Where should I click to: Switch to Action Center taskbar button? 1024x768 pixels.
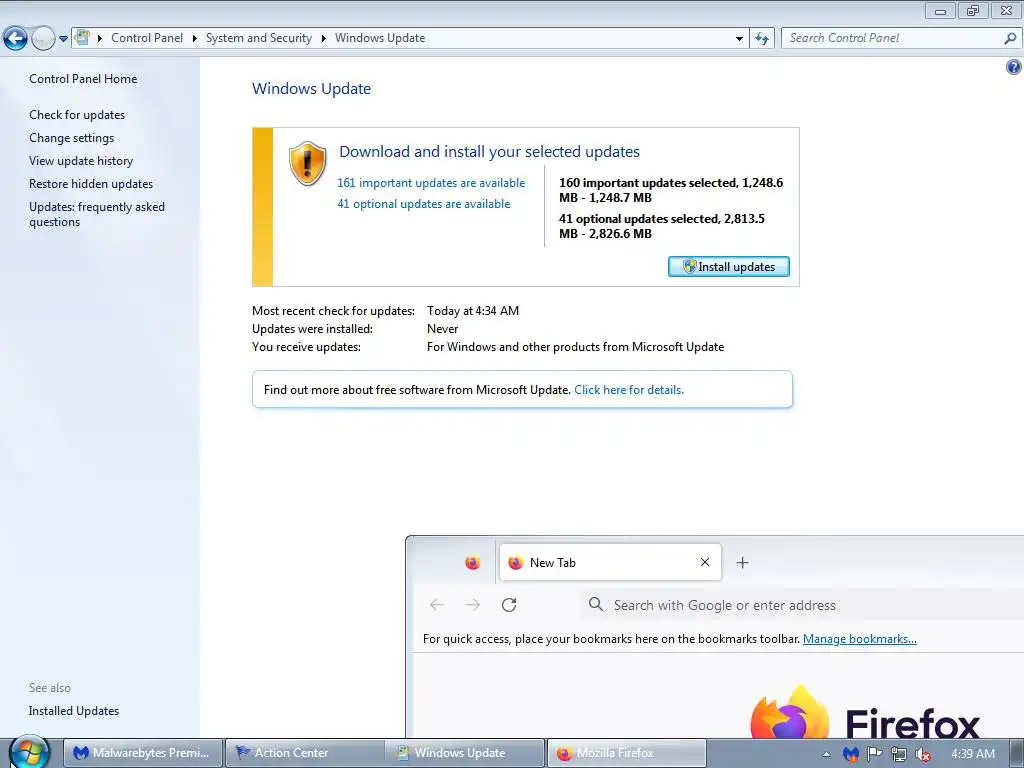coord(304,753)
